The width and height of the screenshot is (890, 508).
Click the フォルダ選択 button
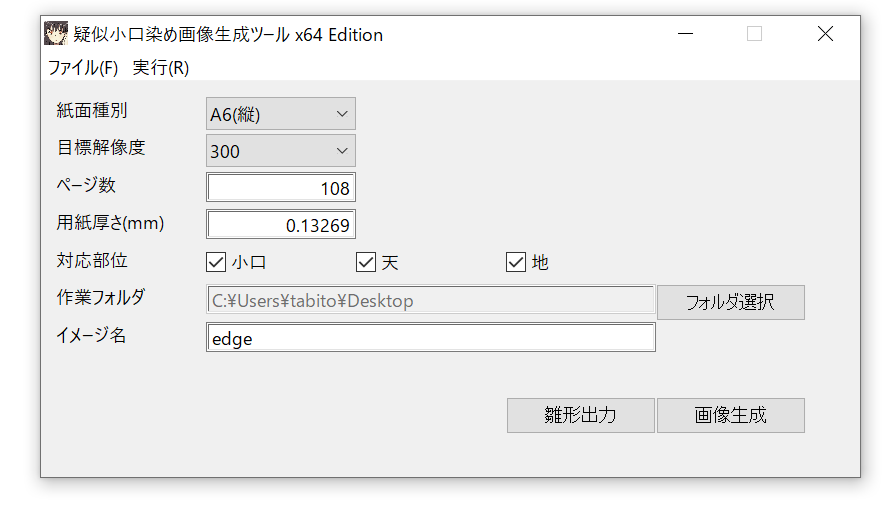point(731,303)
